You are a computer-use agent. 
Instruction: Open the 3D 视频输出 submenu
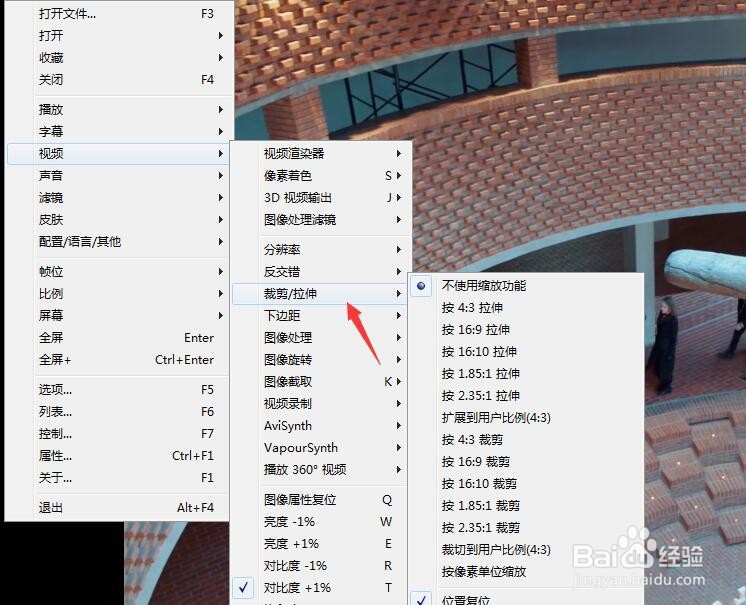[x=321, y=197]
